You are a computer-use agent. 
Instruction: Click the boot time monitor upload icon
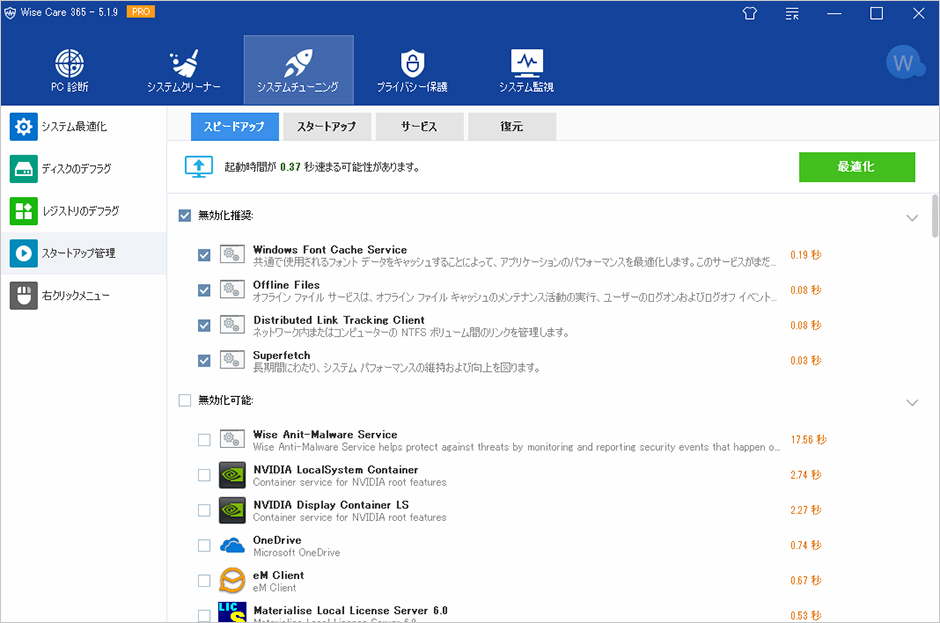click(198, 167)
